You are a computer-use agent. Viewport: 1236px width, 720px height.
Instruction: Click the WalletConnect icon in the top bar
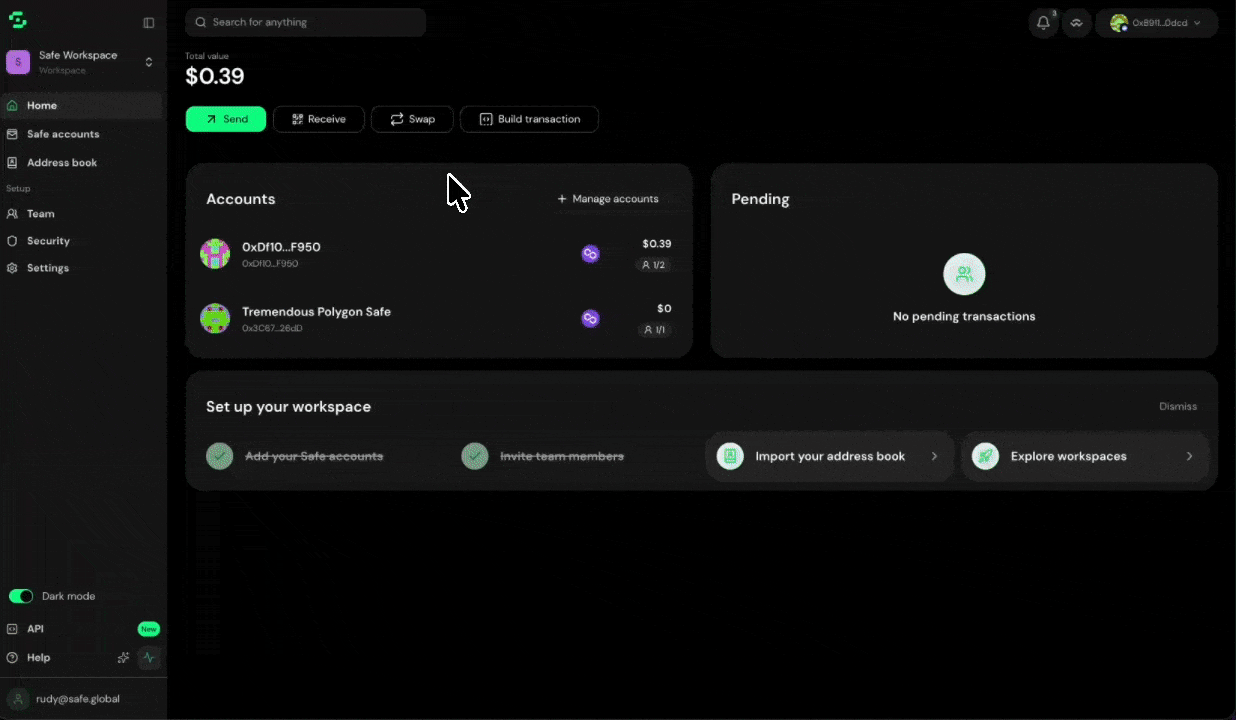(1077, 23)
